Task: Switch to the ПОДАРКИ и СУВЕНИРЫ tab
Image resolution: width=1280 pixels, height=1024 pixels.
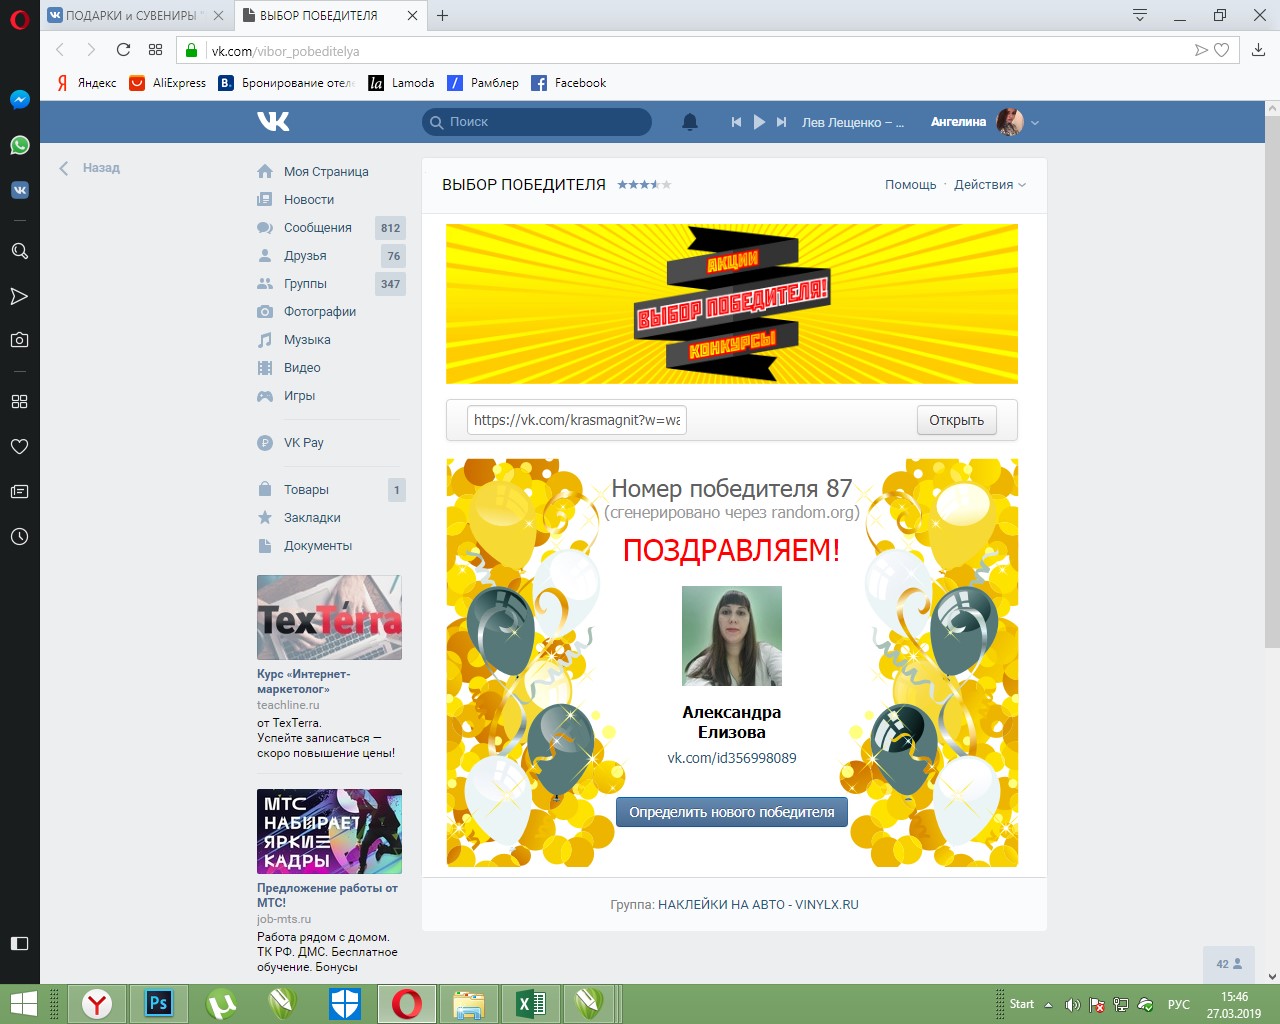Action: (x=134, y=15)
